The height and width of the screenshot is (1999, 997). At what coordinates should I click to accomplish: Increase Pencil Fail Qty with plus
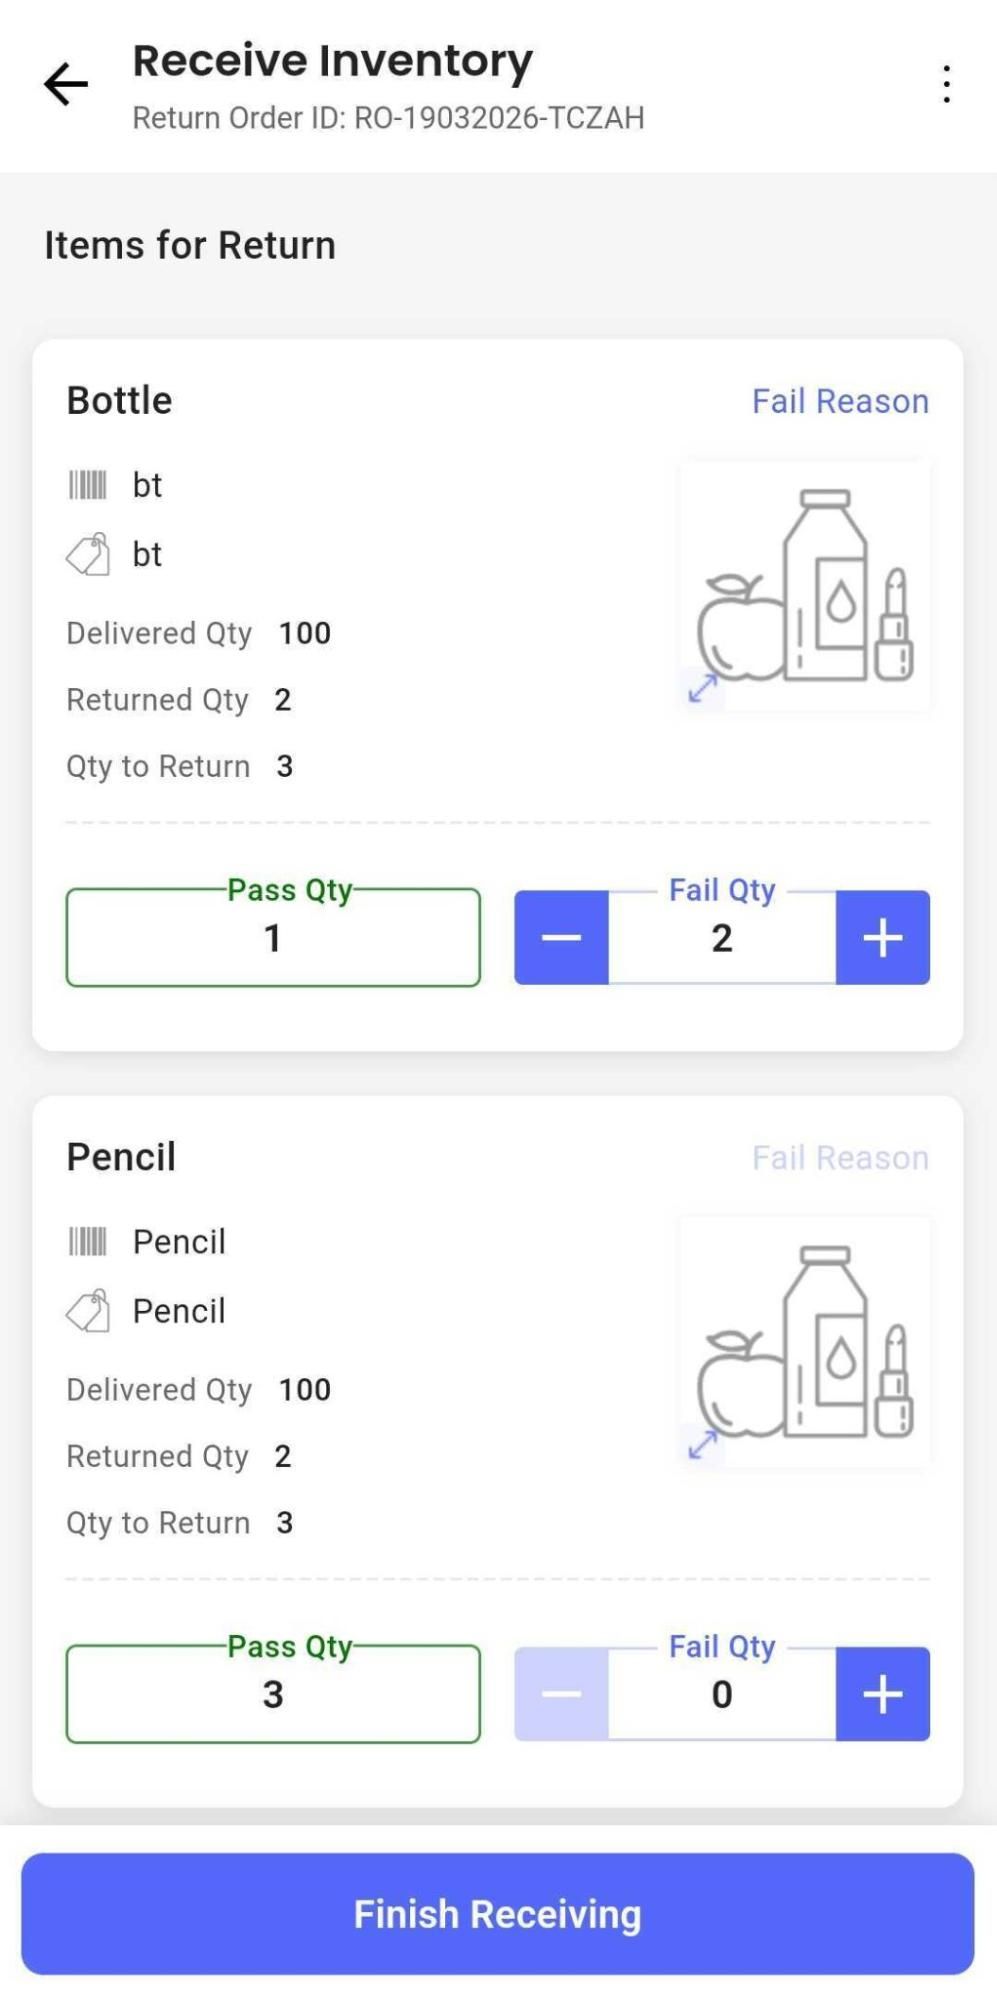tap(883, 1694)
